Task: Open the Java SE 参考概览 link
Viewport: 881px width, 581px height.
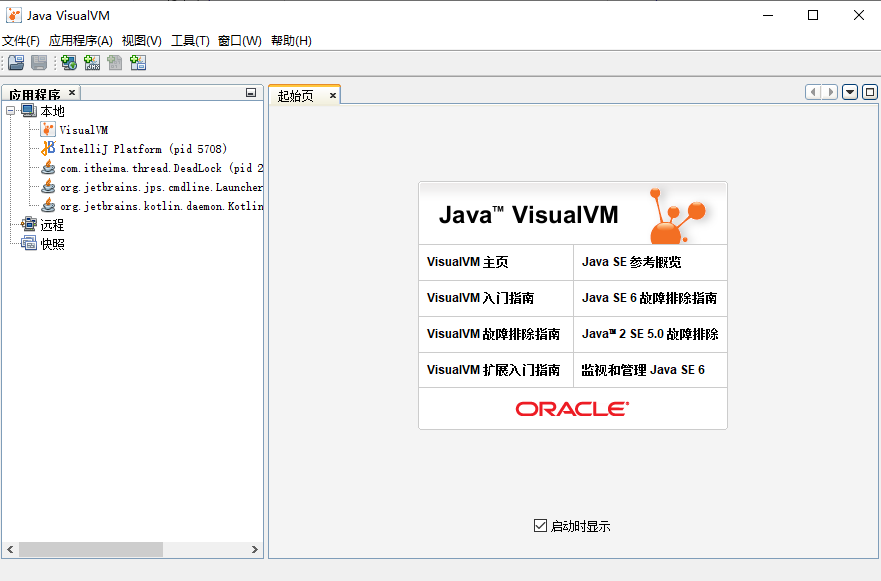Action: coord(632,262)
